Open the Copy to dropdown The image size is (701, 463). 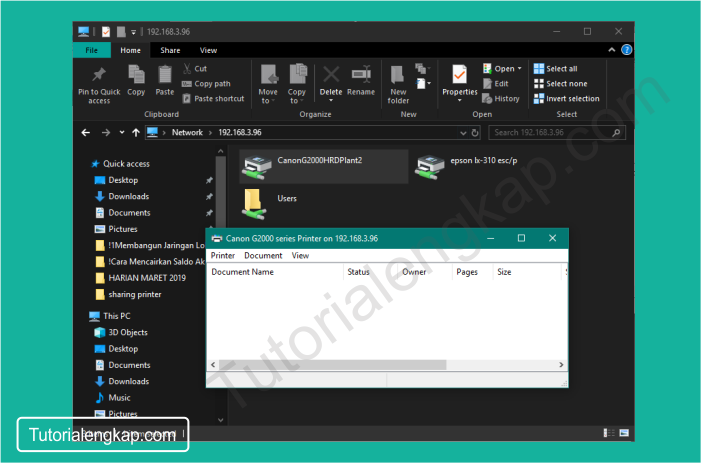pyautogui.click(x=296, y=84)
